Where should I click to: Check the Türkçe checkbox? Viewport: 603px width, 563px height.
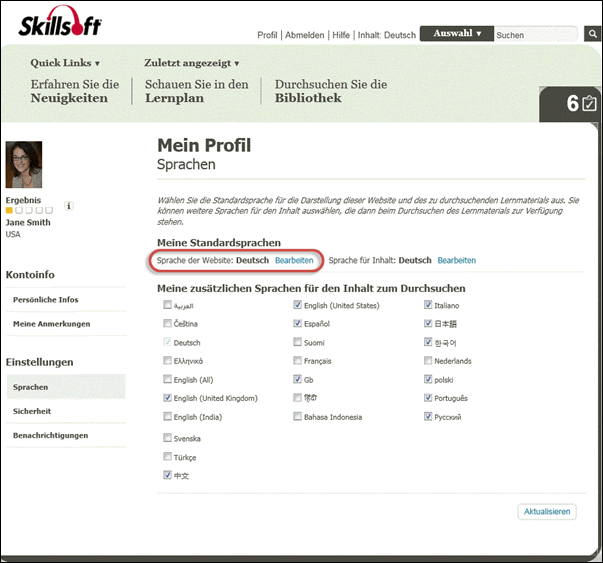(x=167, y=456)
